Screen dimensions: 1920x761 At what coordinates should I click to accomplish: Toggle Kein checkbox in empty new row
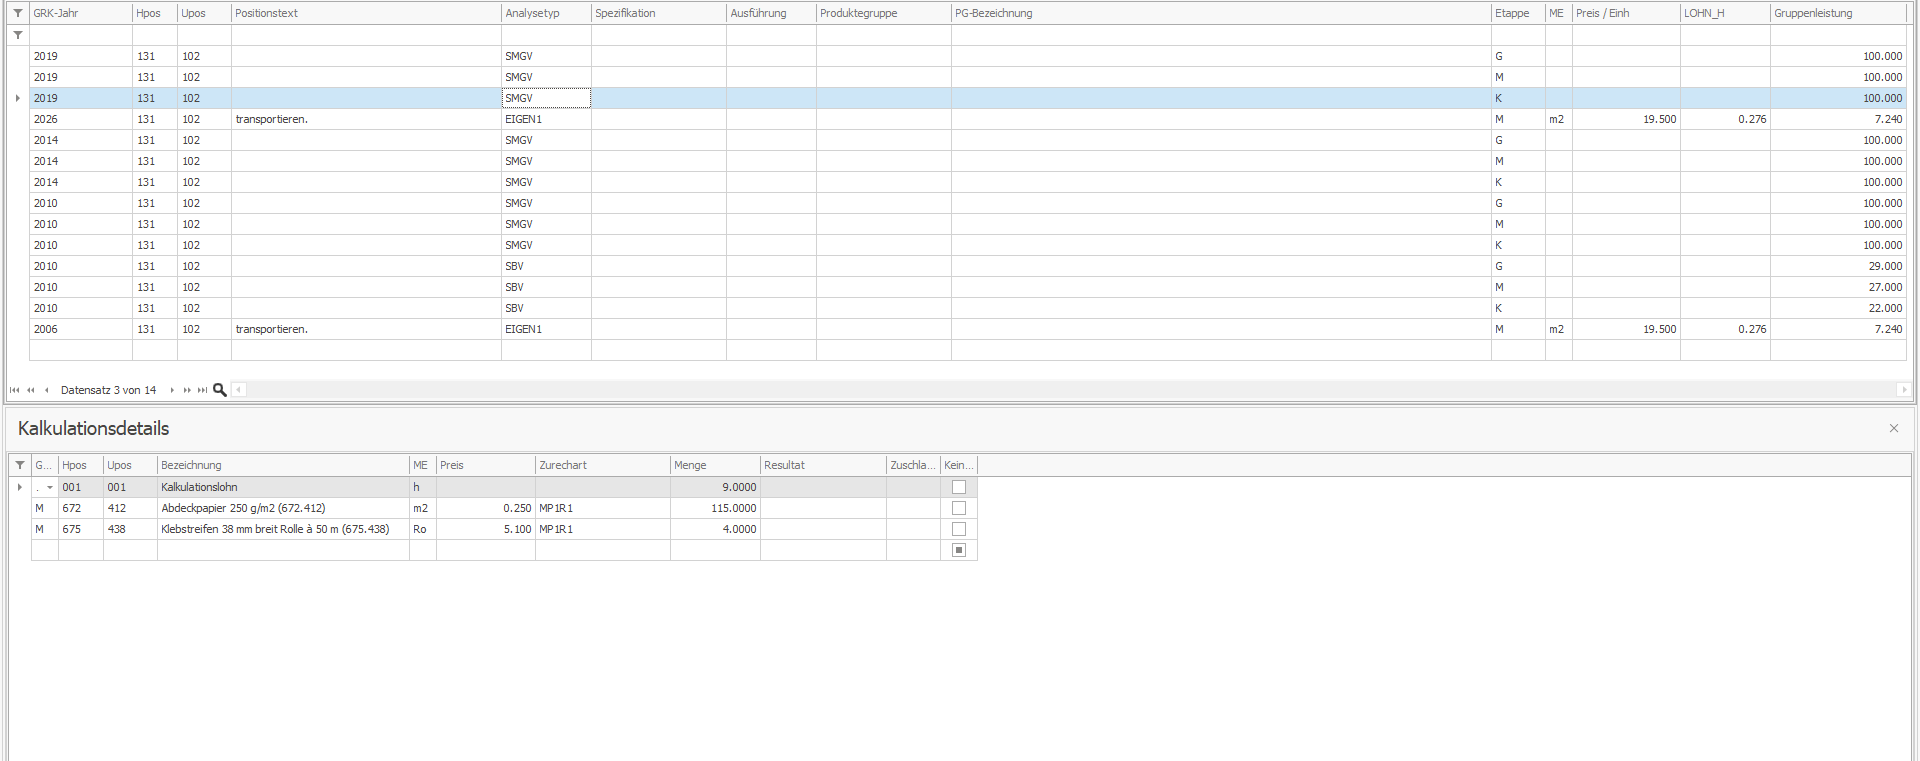(959, 550)
